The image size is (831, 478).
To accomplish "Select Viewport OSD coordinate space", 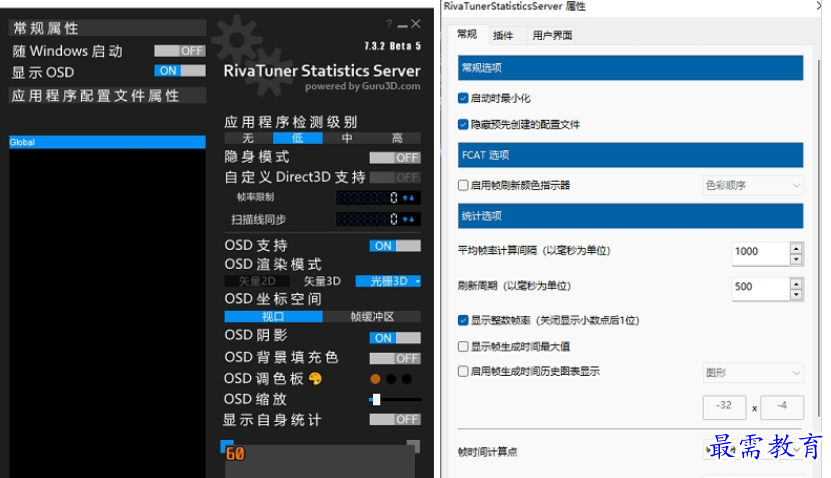I will click(x=273, y=316).
